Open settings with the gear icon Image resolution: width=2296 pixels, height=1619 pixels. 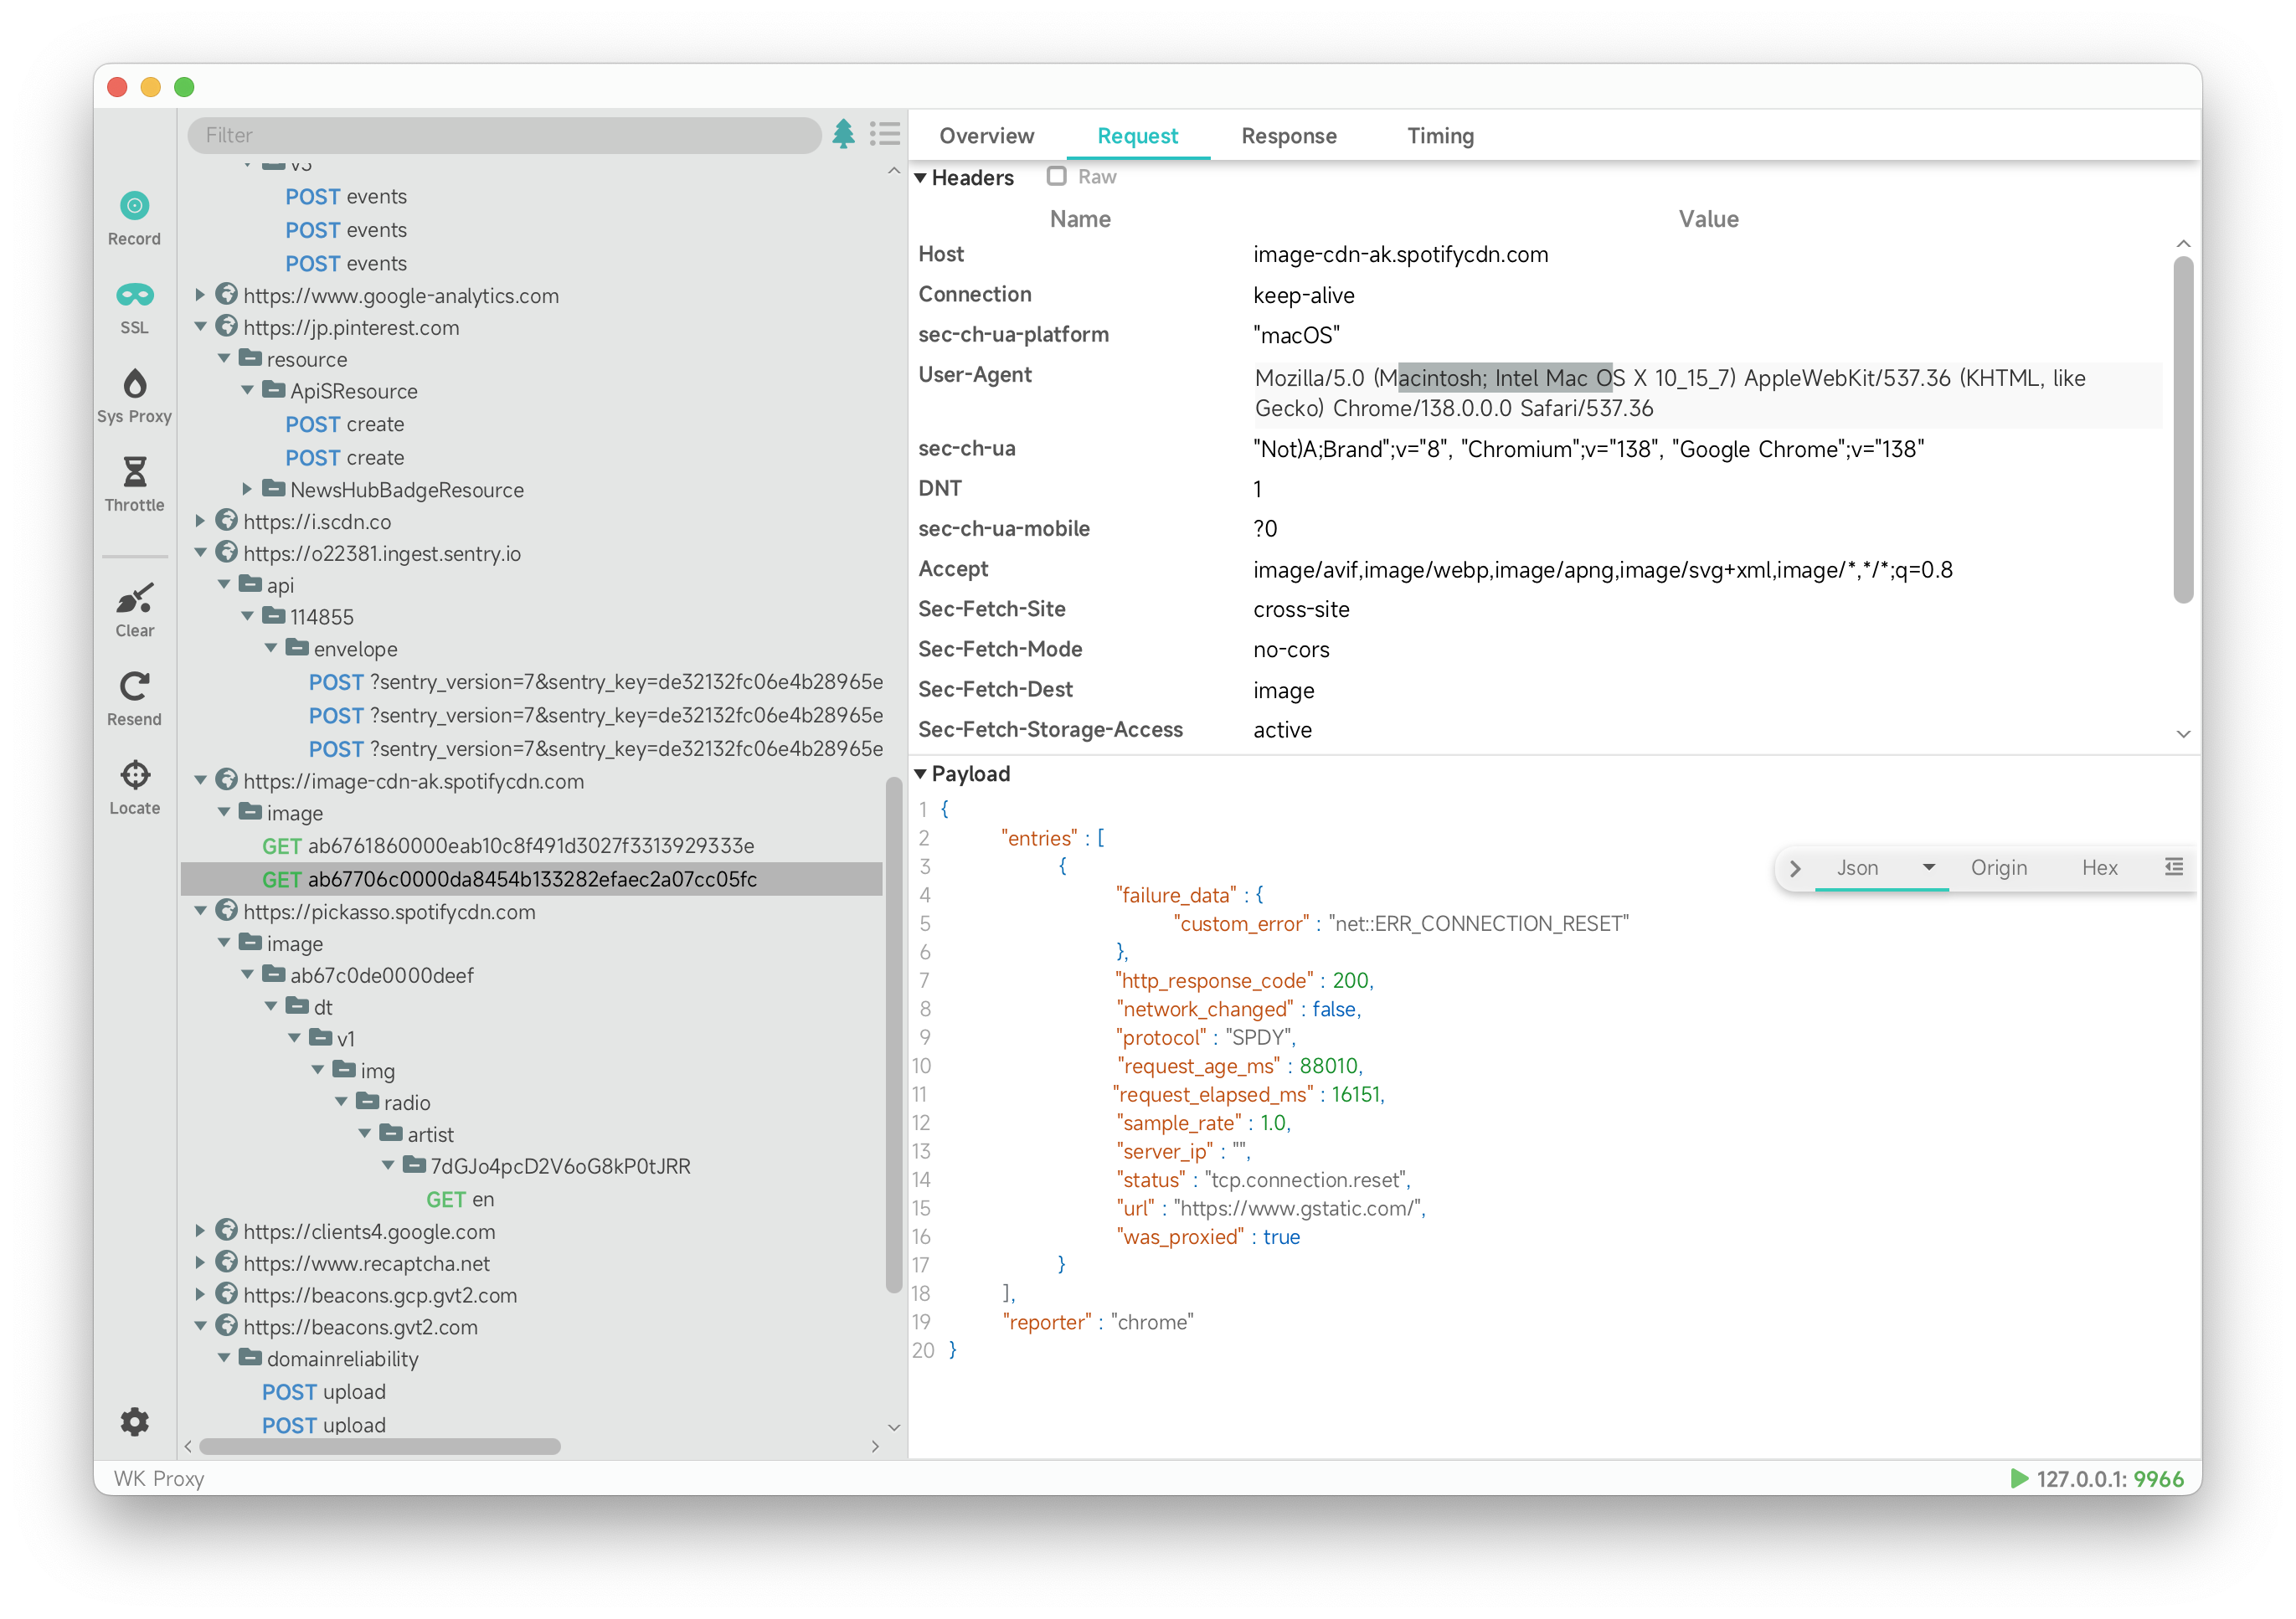(134, 1421)
